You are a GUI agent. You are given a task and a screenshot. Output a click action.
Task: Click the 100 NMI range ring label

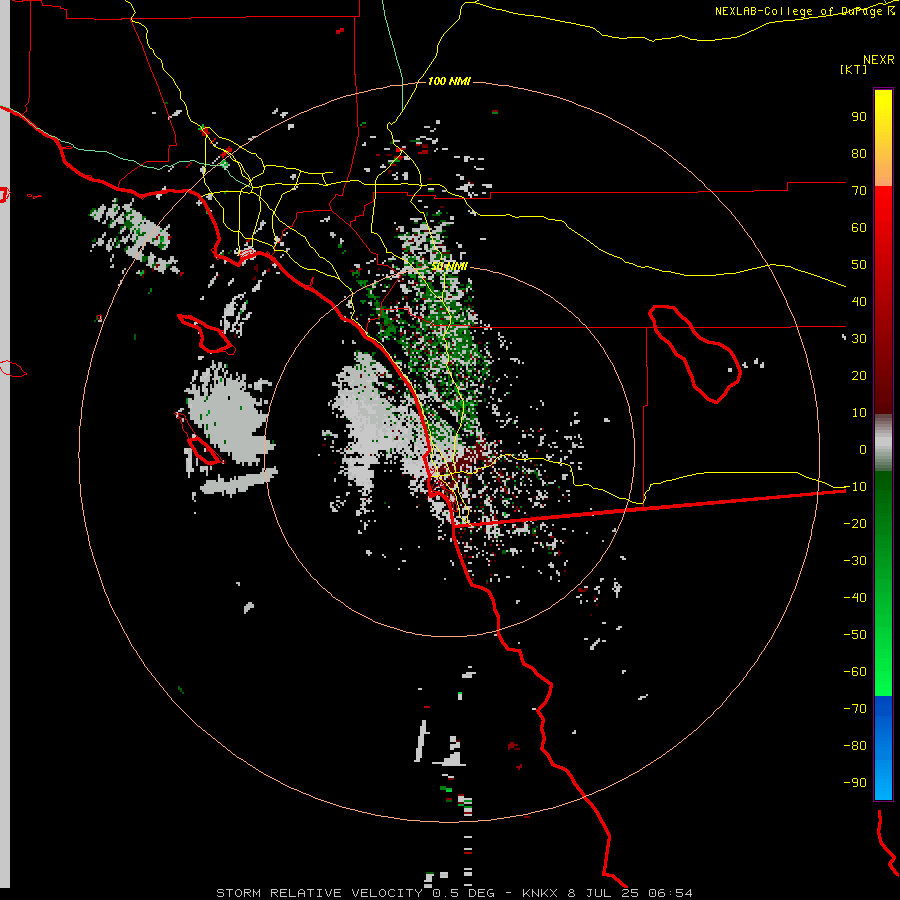pyautogui.click(x=449, y=81)
